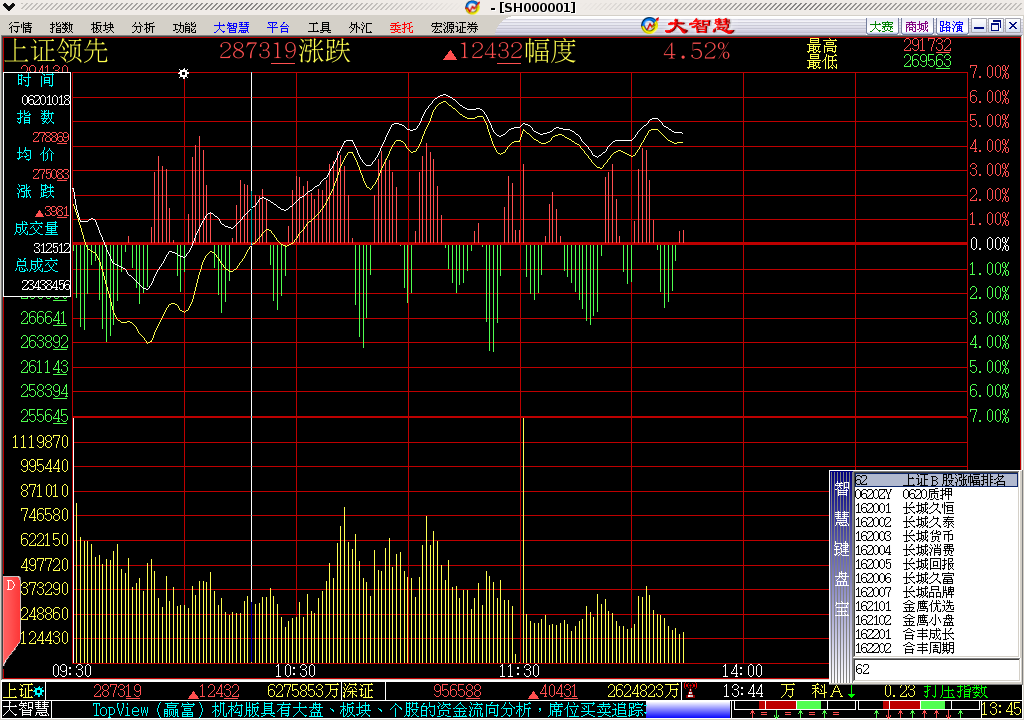Image resolution: width=1024 pixels, height=720 pixels.
Task: Select 长城久泰 in the list
Action: pyautogui.click(x=936, y=523)
